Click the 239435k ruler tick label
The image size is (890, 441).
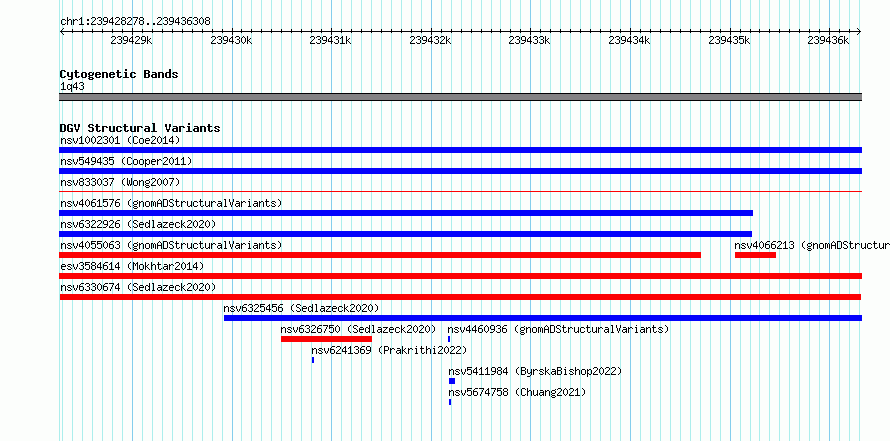point(729,40)
